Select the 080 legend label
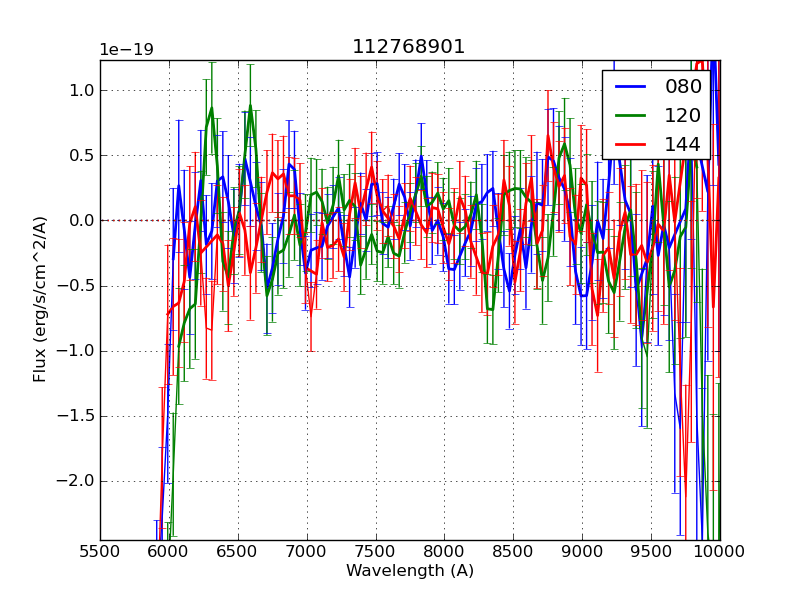 683,87
